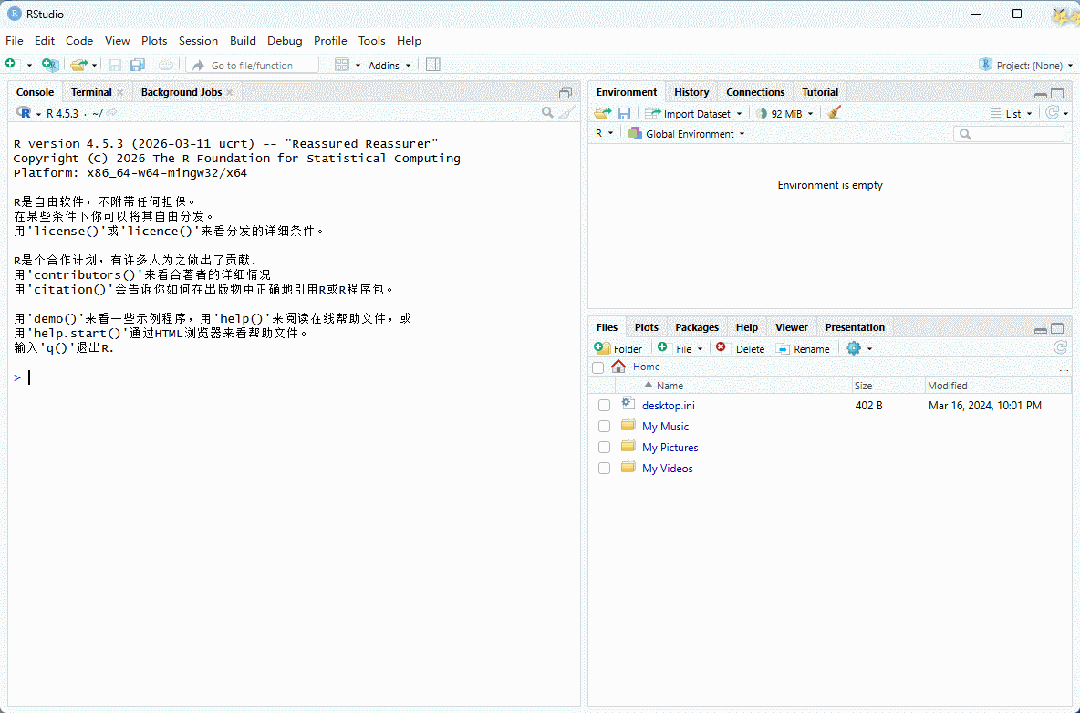The image size is (1080, 713).
Task: Click the Environment search field
Action: [1010, 134]
